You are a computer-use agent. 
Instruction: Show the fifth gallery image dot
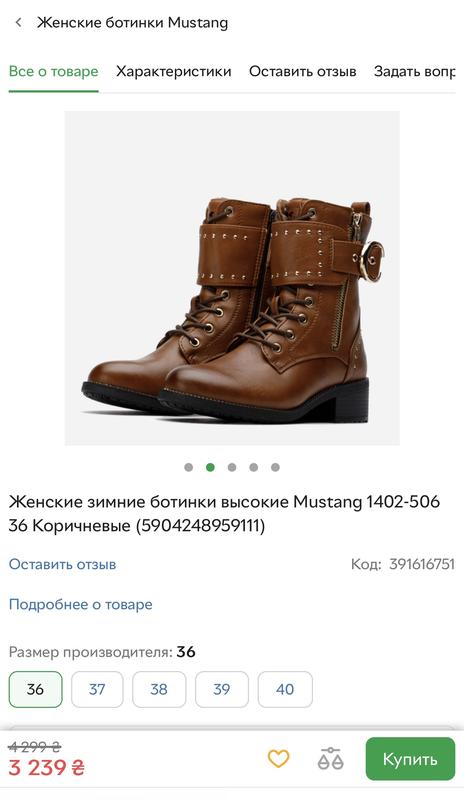[x=275, y=467]
